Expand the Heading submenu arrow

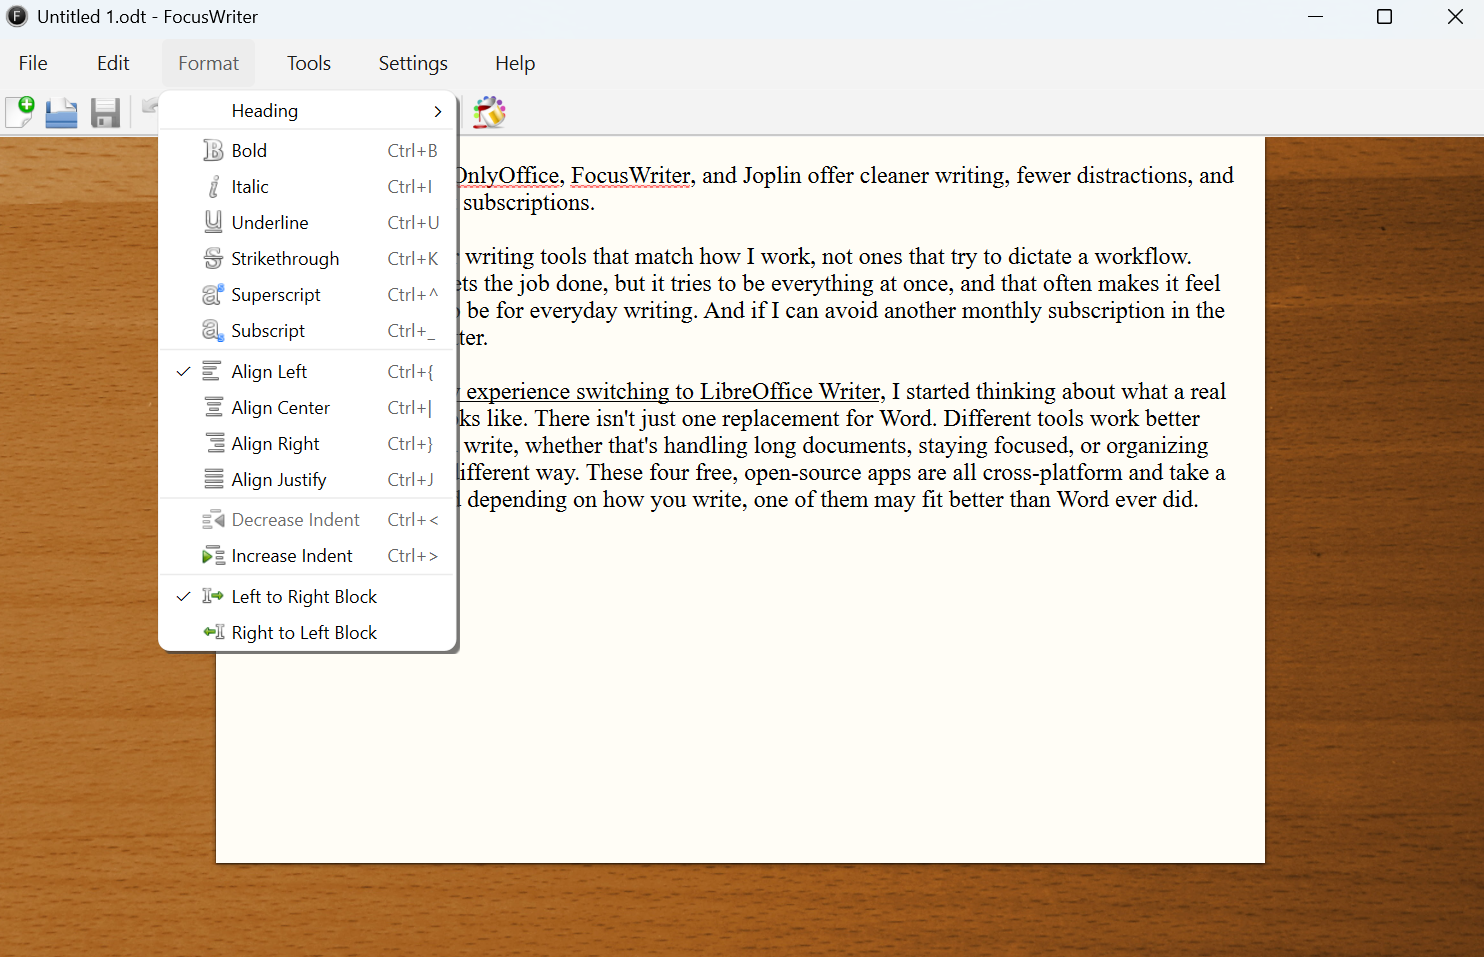tap(437, 111)
